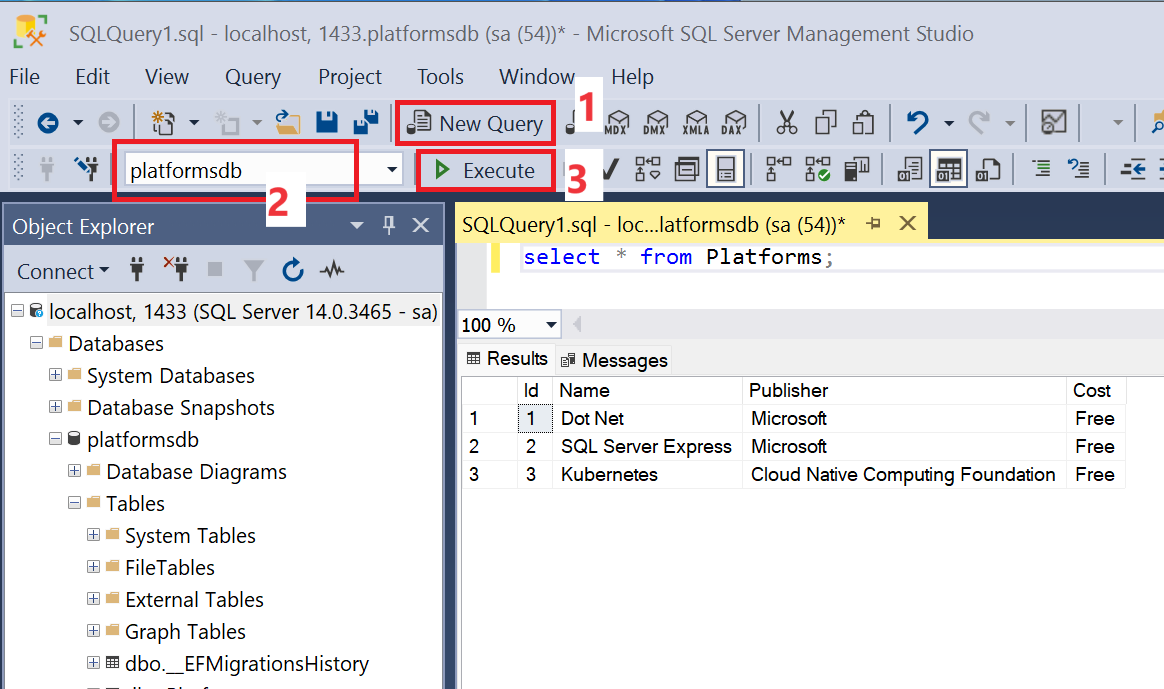
Task: Click the Cut scissors icon
Action: tap(787, 123)
